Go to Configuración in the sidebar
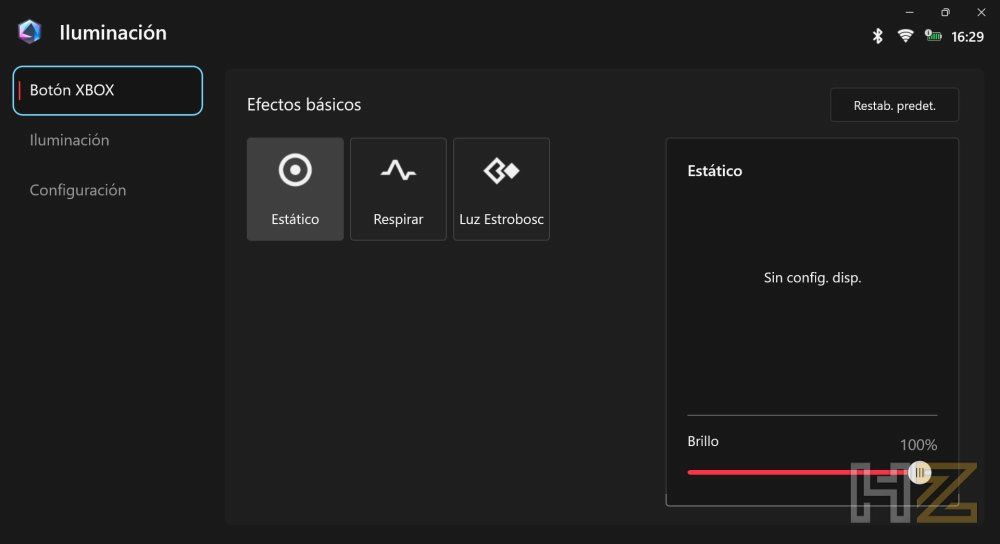 (x=78, y=190)
